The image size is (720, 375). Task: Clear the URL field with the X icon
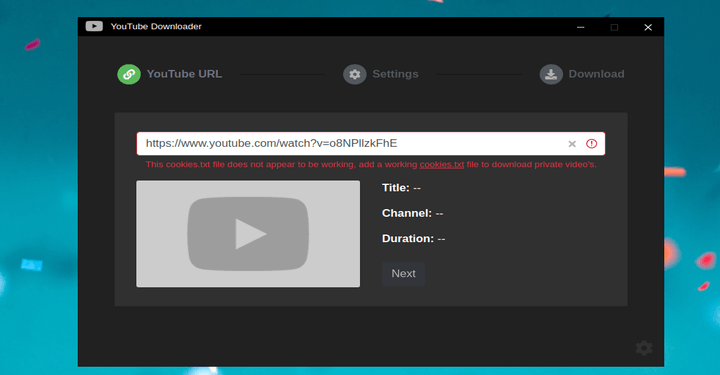pyautogui.click(x=572, y=144)
